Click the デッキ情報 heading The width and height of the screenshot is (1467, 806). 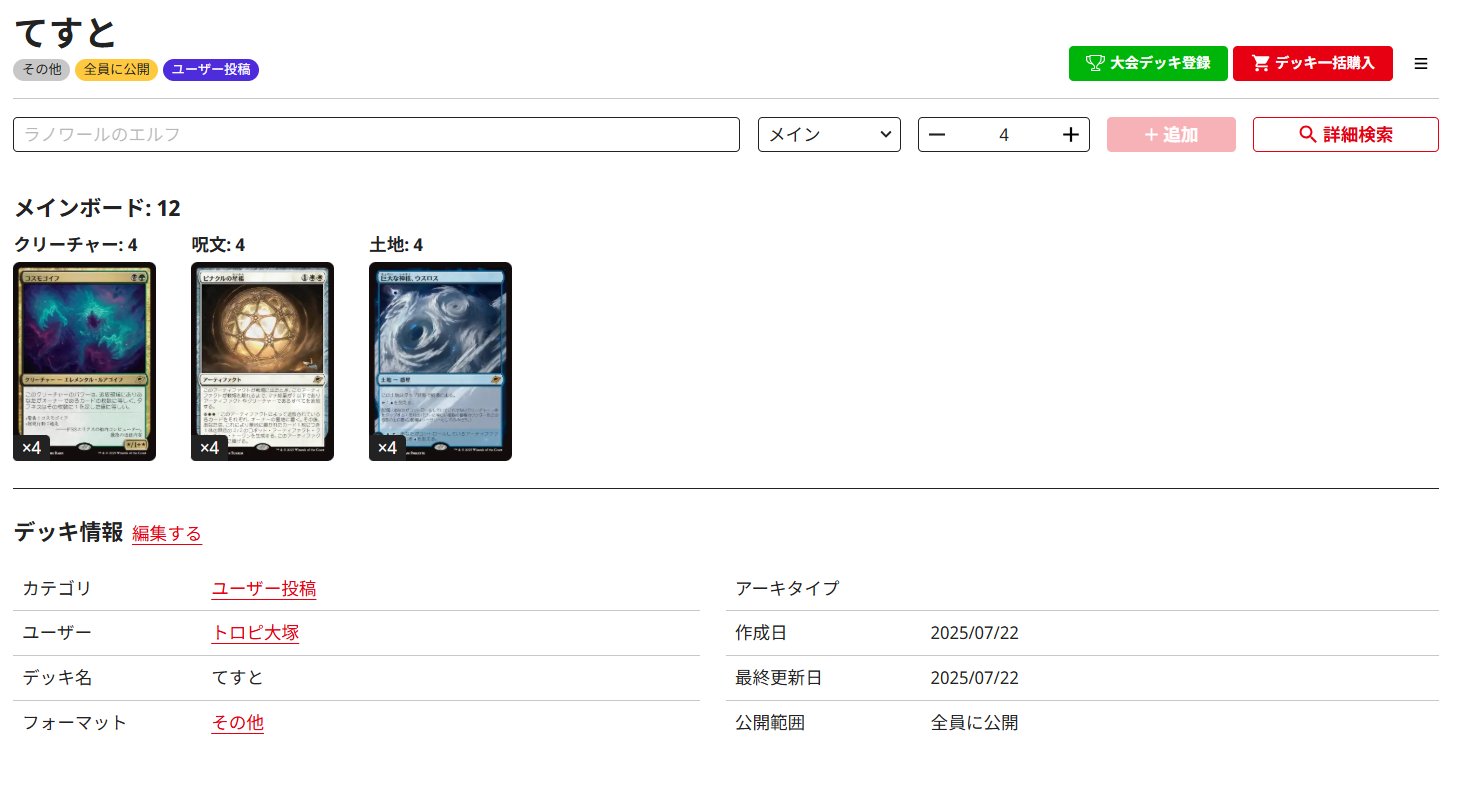(x=68, y=533)
